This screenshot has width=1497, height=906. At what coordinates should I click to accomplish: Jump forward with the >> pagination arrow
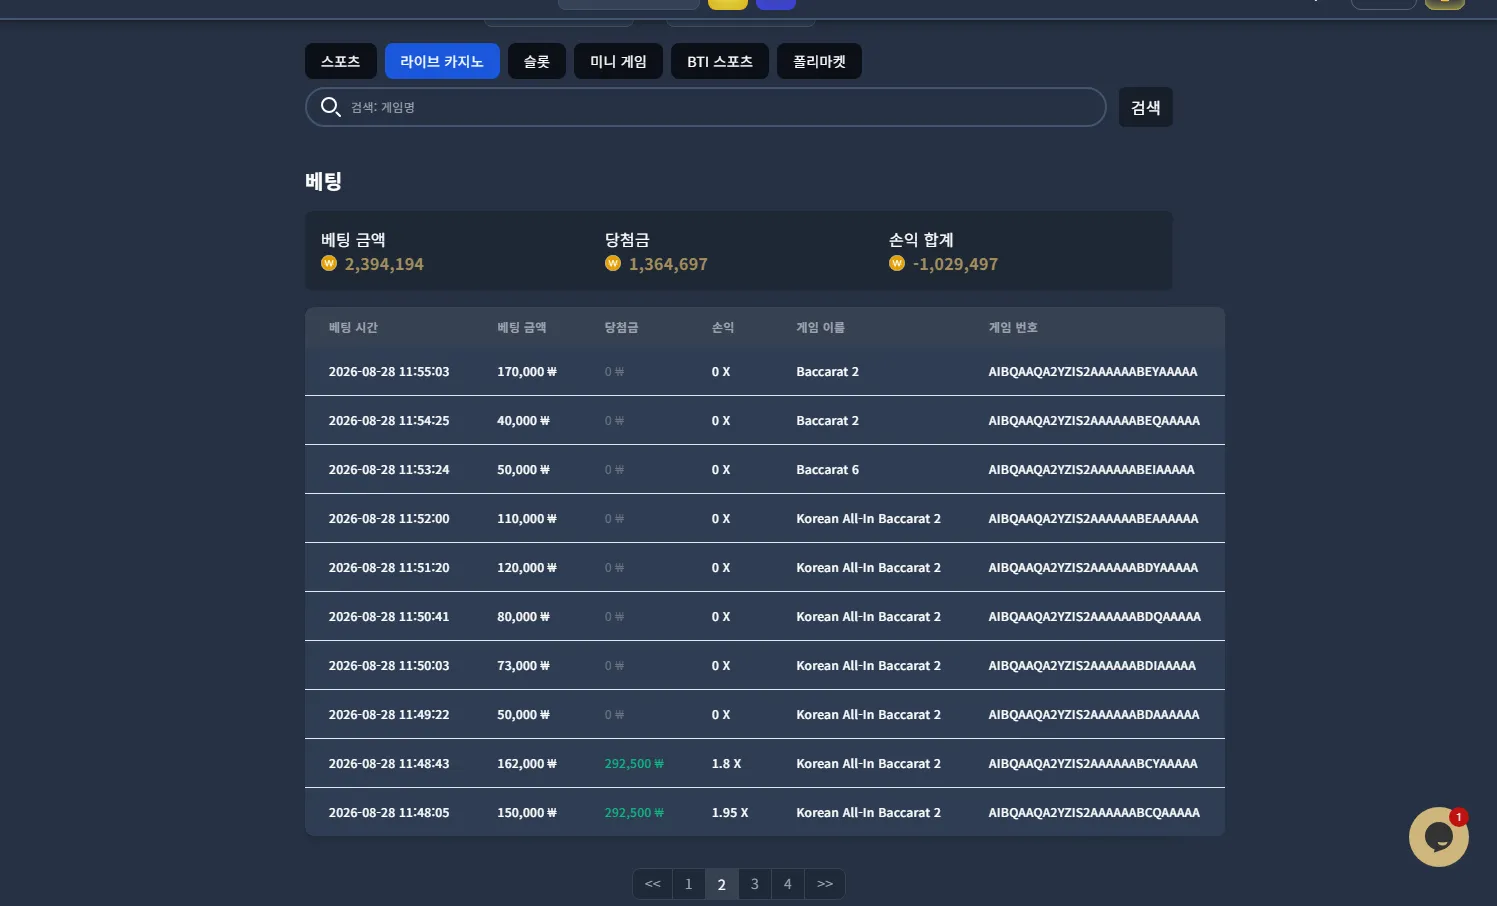pyautogui.click(x=825, y=884)
